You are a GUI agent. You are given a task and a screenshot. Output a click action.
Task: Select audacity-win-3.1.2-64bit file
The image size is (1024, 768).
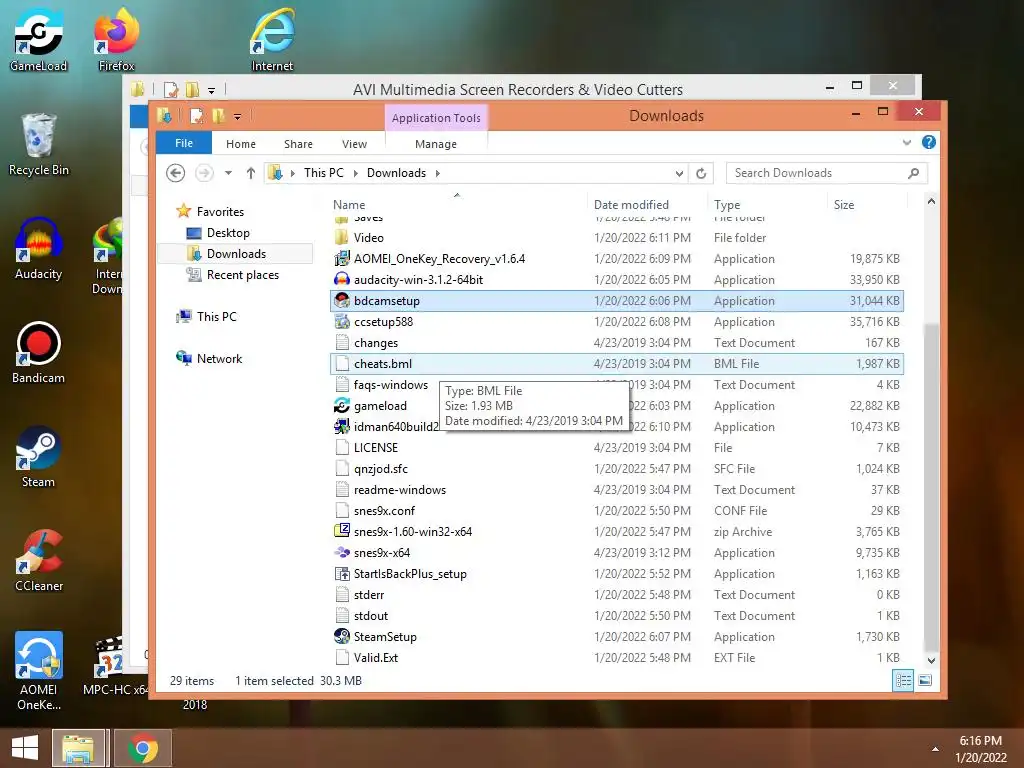[x=616, y=280]
